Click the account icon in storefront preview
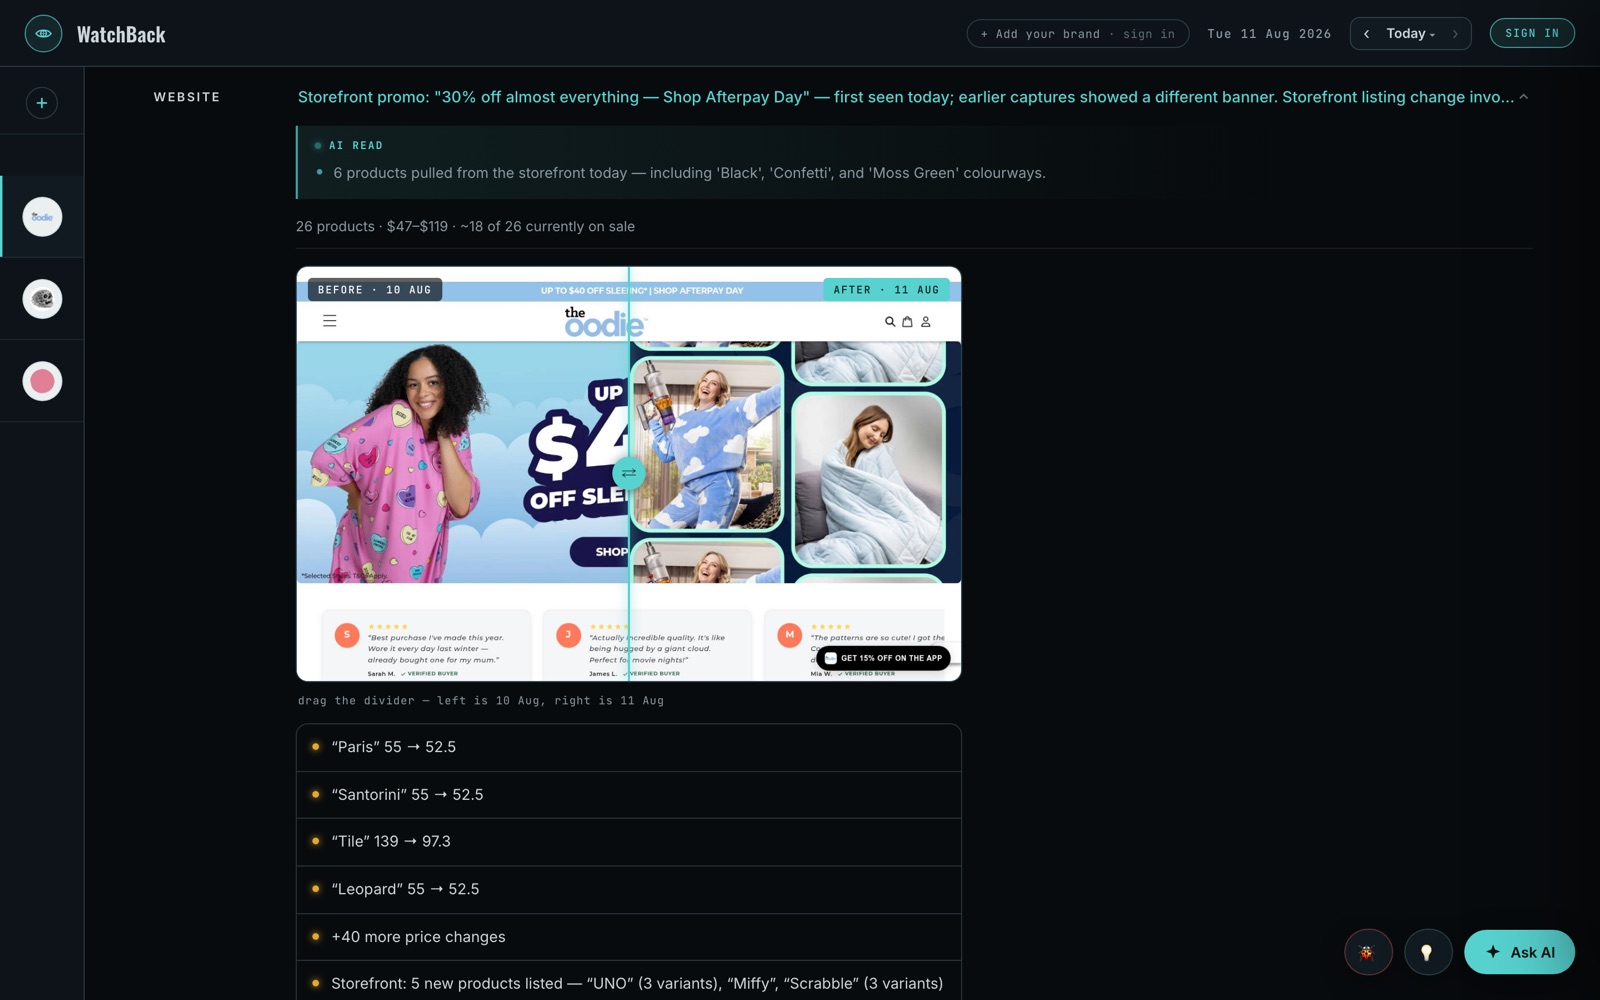 pyautogui.click(x=926, y=322)
